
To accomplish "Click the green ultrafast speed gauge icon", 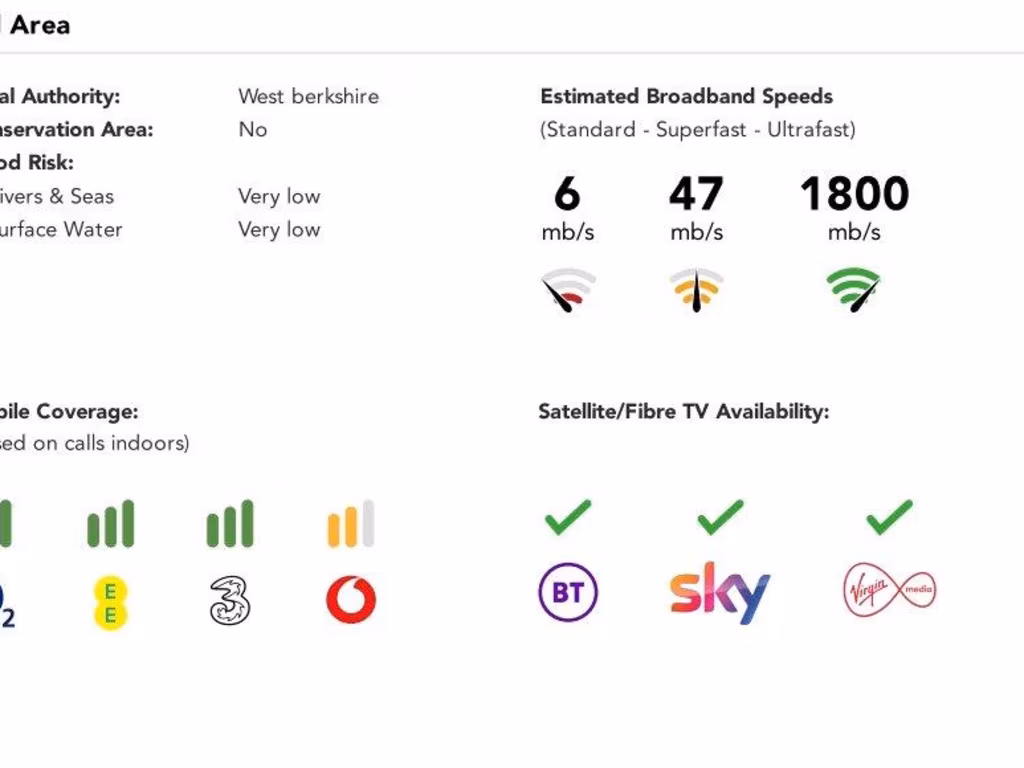I will tap(853, 290).
